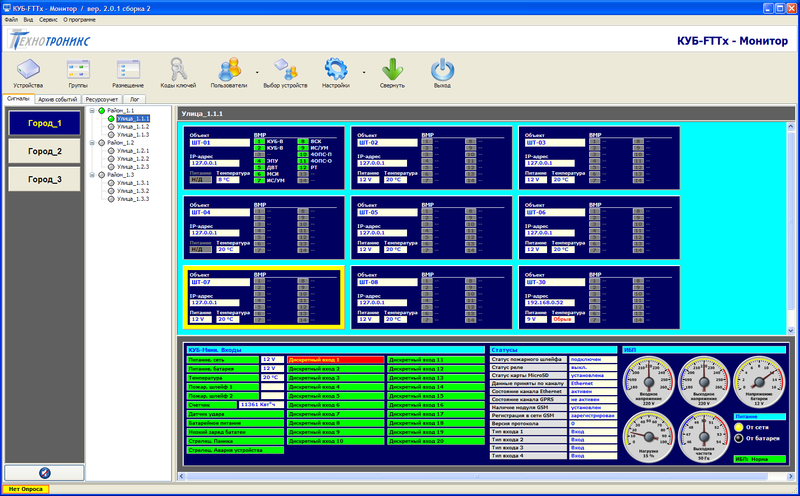800x496 pixels.
Task: Open the Пользователи users icon
Action: pos(229,69)
